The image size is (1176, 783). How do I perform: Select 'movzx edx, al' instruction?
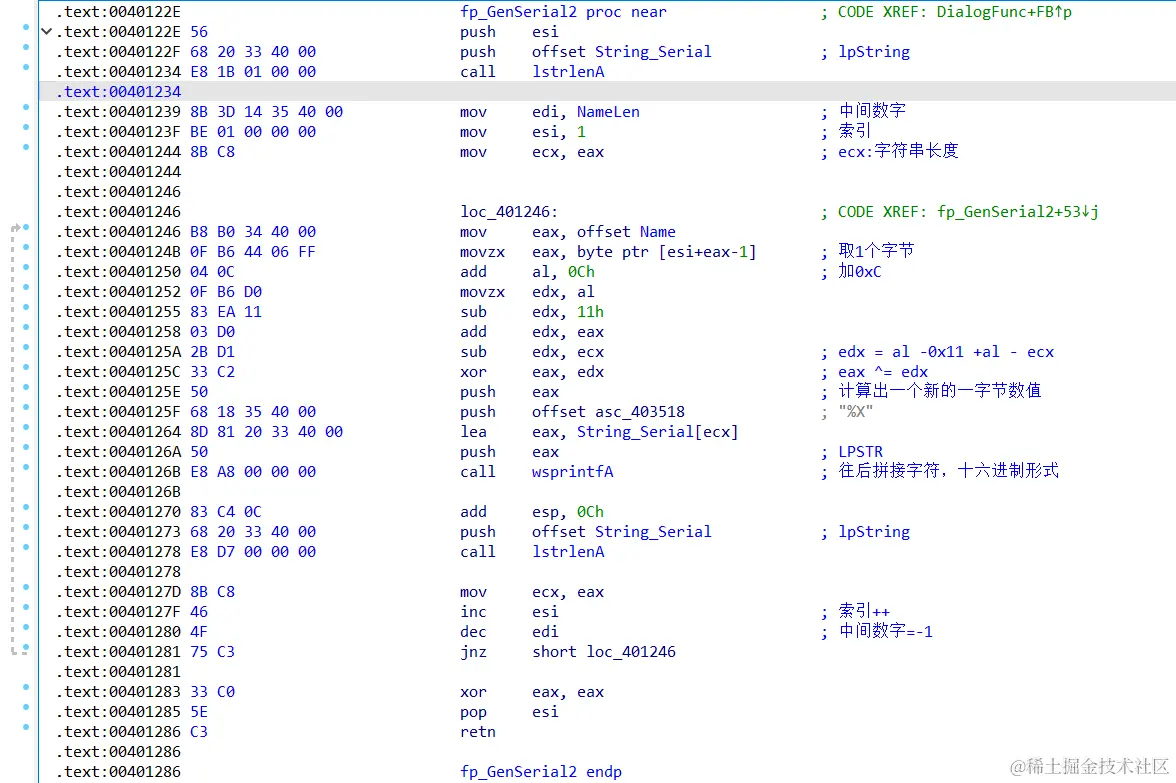click(x=527, y=292)
